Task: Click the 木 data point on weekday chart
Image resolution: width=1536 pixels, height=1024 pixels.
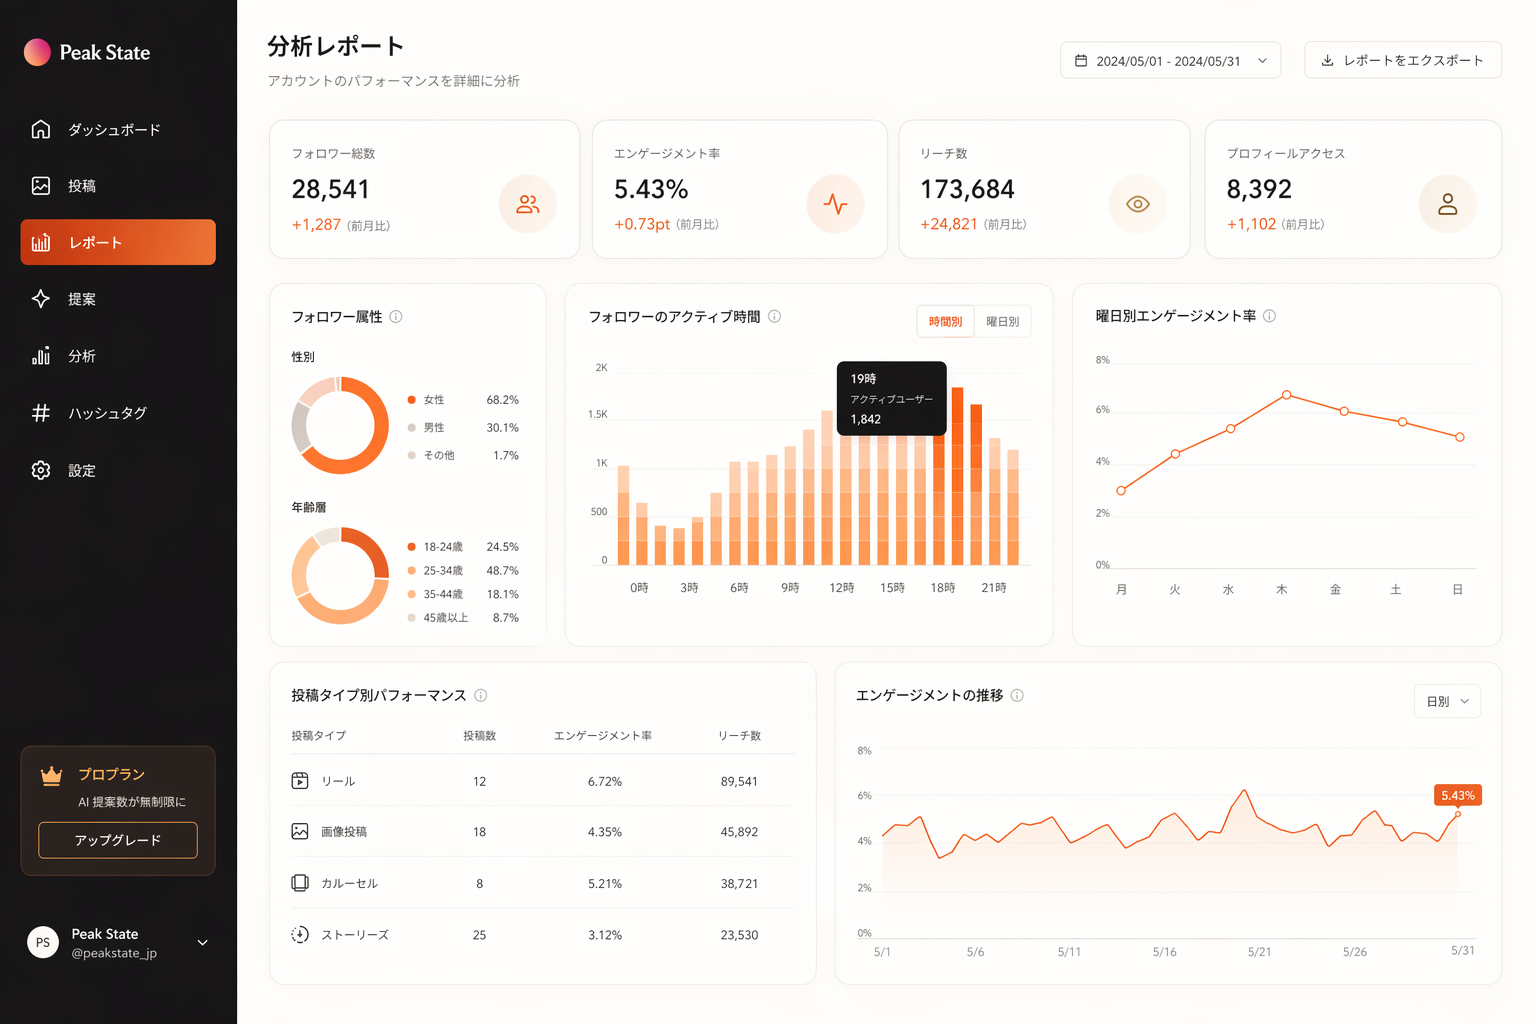Action: pyautogui.click(x=1286, y=395)
